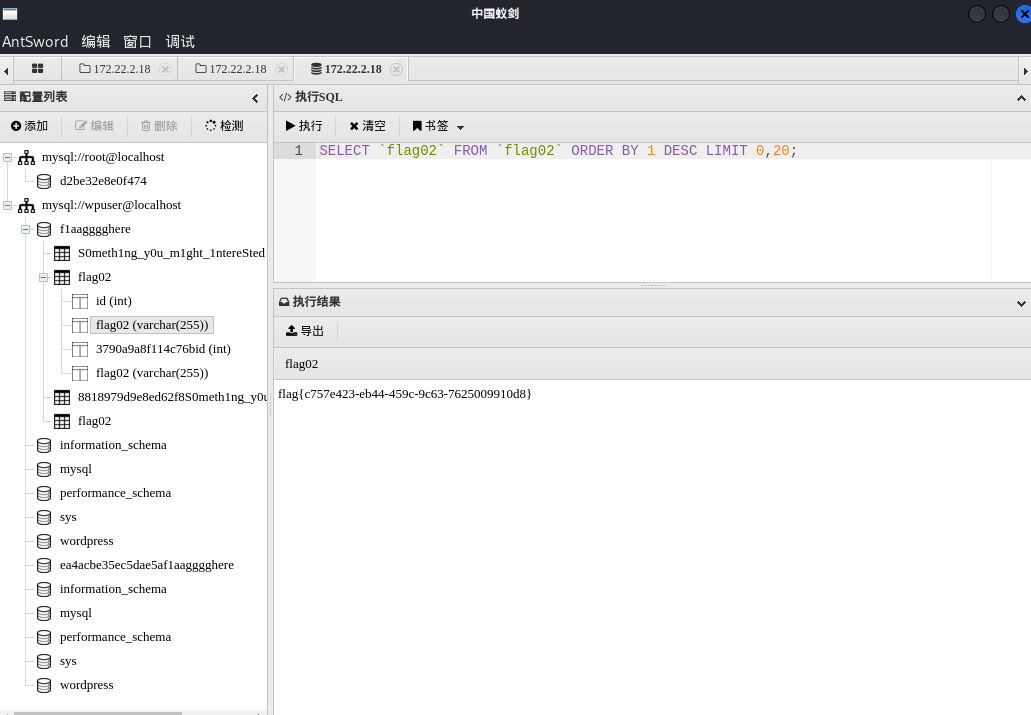Click the ea4acbe35ec5dae5af1aaggghere database icon
The image size is (1031, 715).
(x=44, y=565)
